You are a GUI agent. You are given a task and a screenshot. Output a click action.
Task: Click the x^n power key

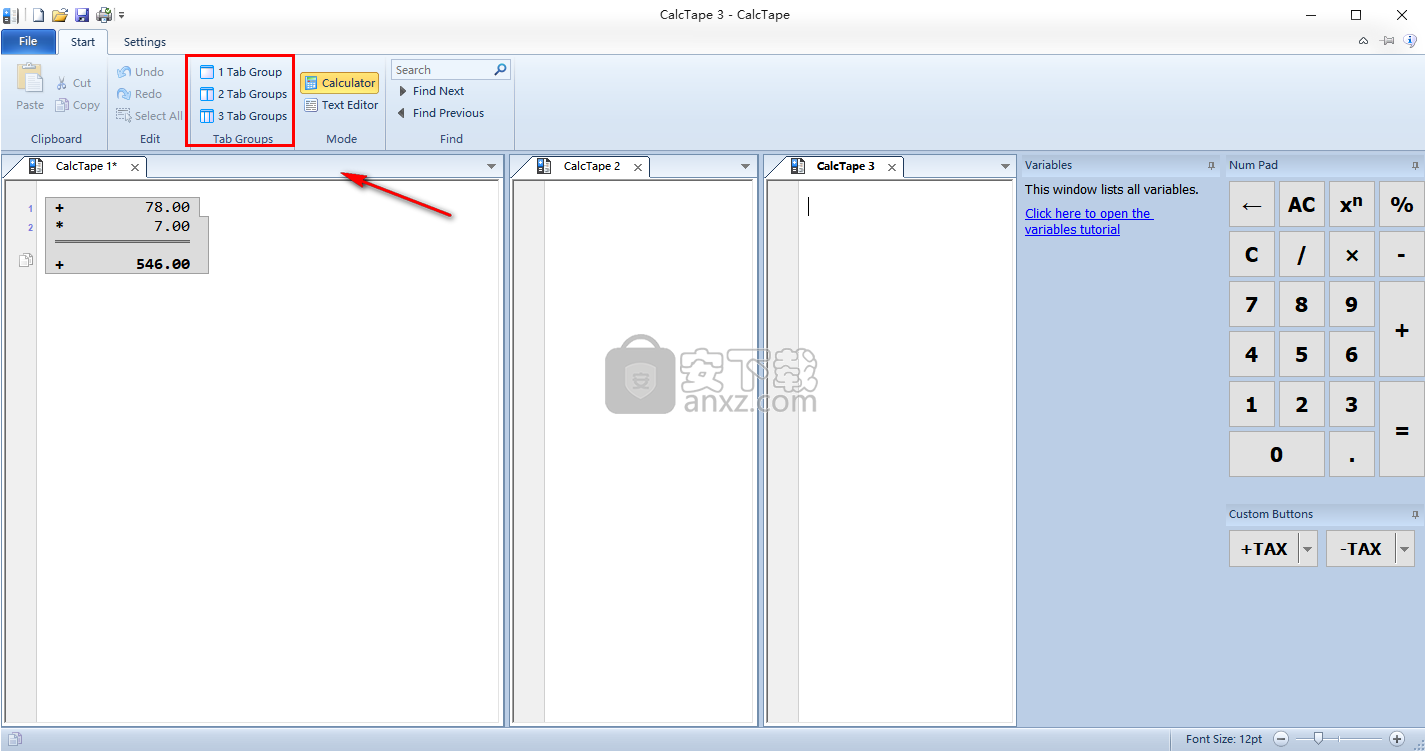(1351, 205)
